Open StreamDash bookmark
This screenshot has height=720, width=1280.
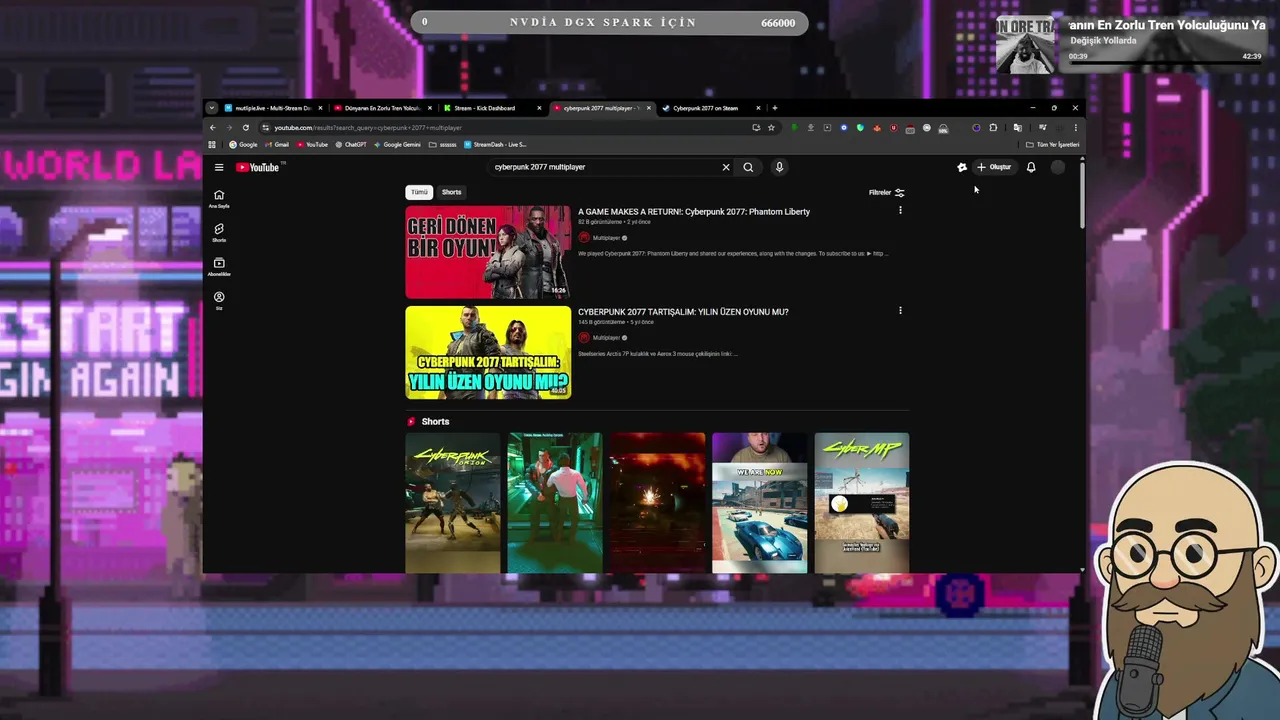pos(495,145)
